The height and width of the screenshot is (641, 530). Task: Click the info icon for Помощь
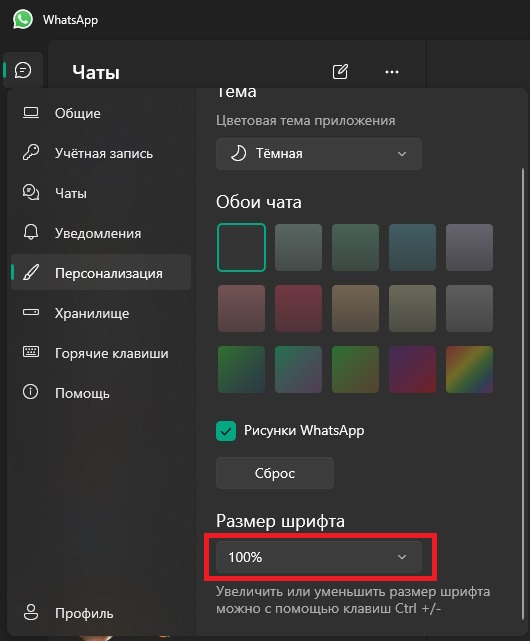click(x=31, y=392)
